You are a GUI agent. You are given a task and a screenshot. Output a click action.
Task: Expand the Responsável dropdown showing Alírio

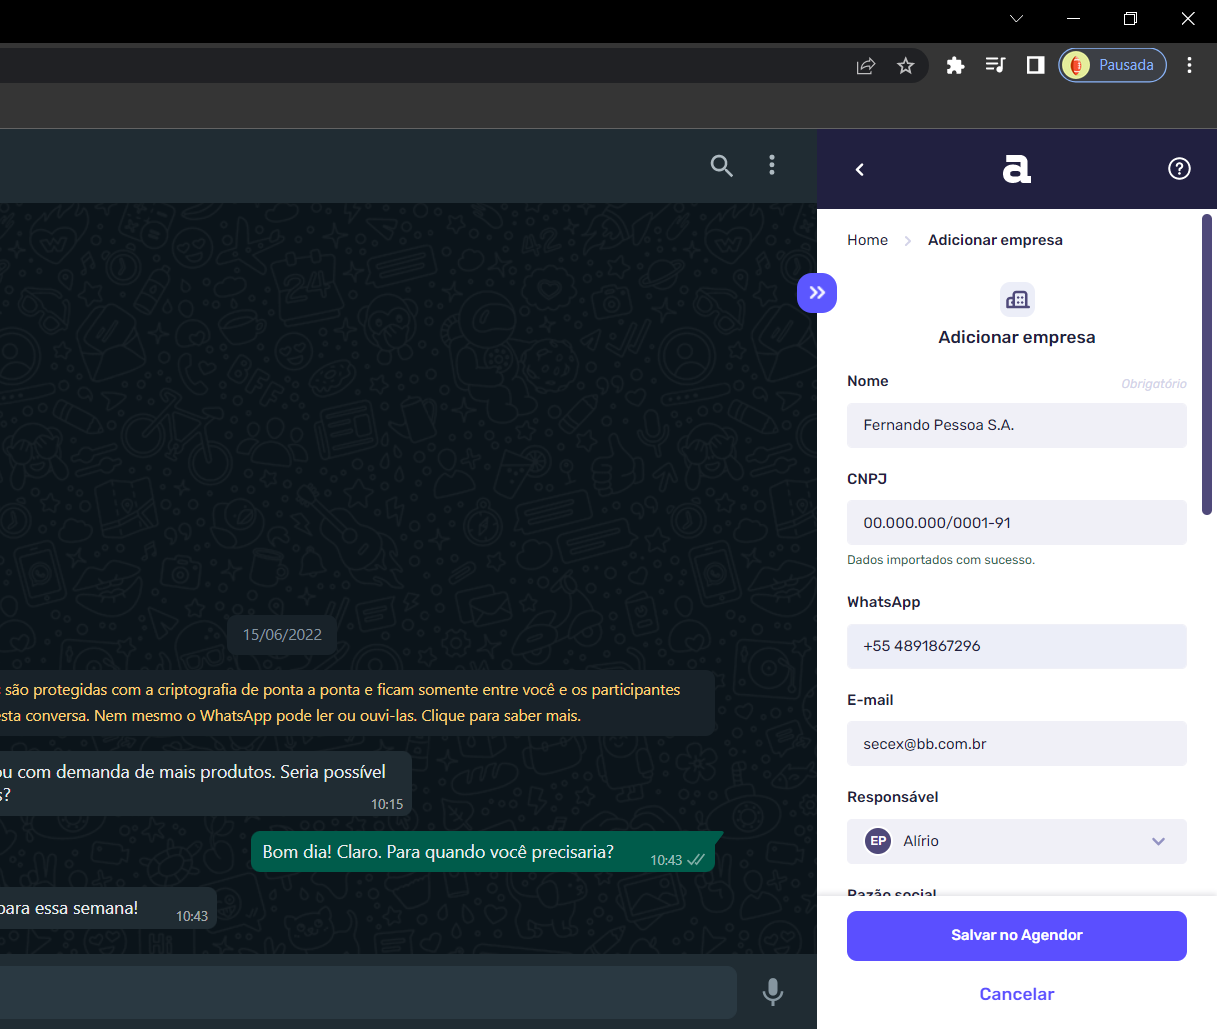point(1158,841)
